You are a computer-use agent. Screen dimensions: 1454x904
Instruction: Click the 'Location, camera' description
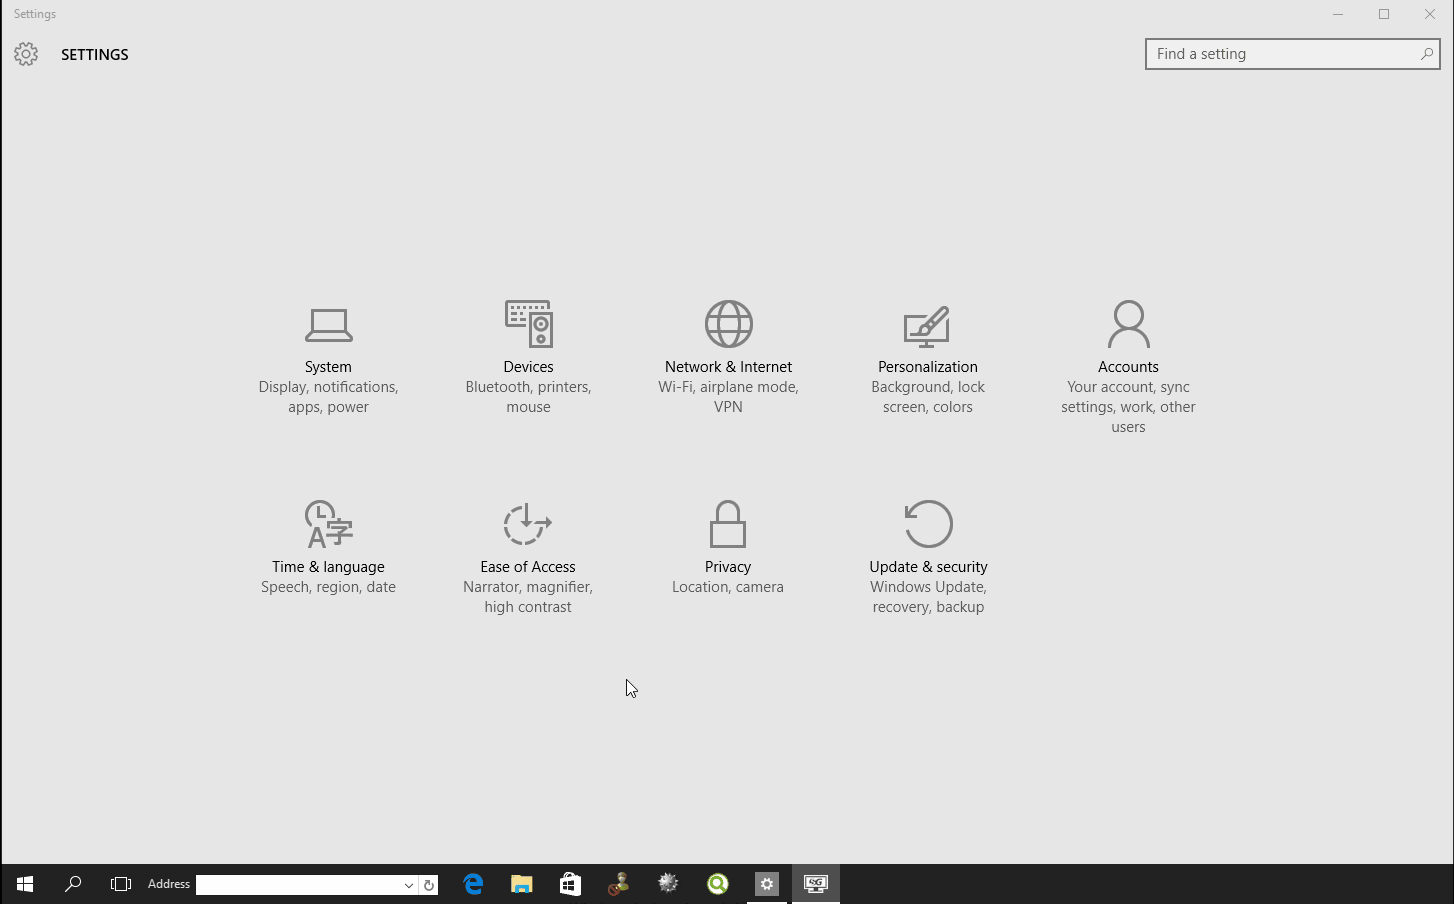coord(728,587)
